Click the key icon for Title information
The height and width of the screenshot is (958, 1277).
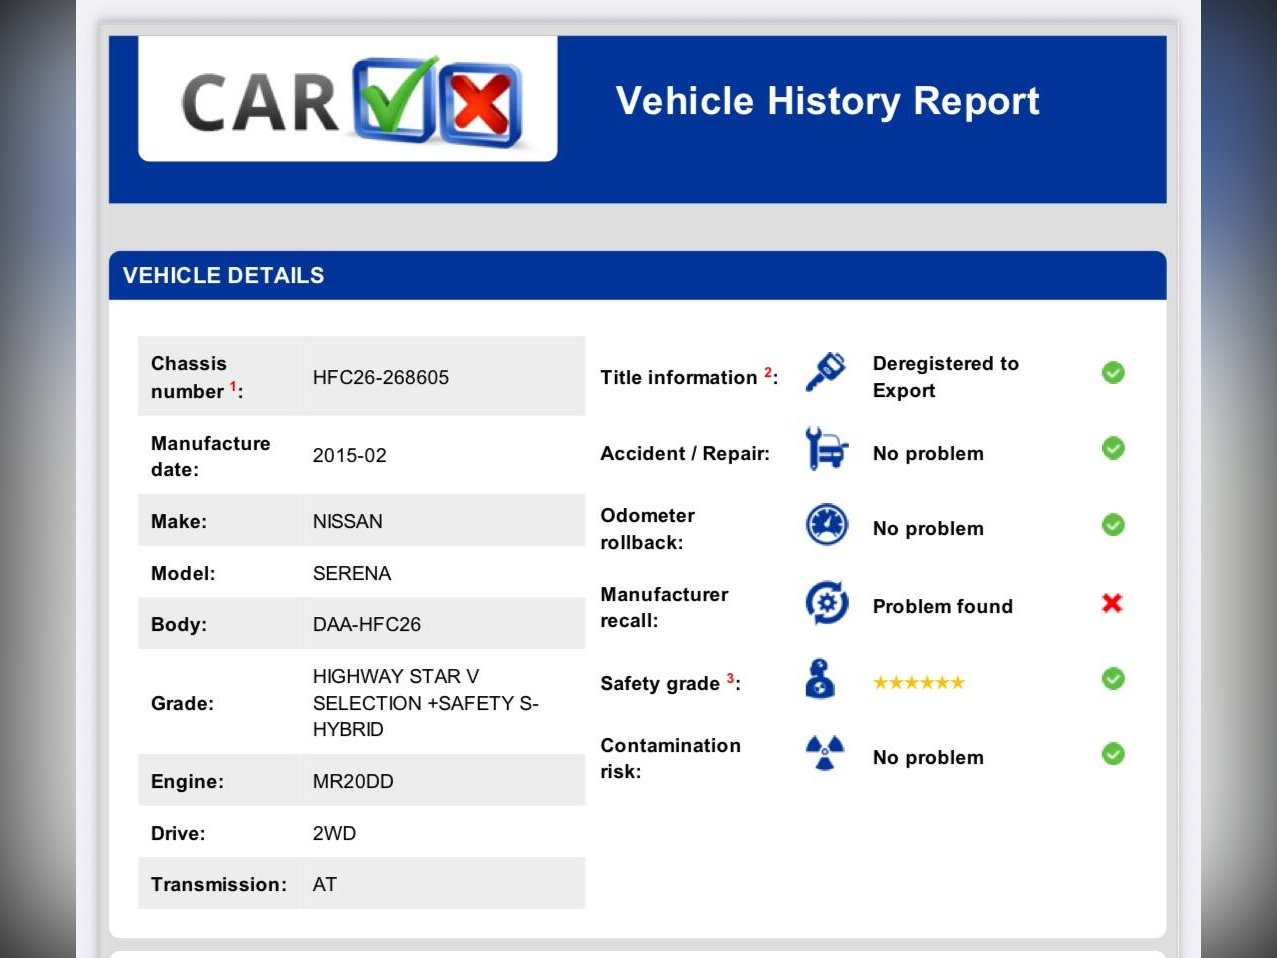coord(826,374)
